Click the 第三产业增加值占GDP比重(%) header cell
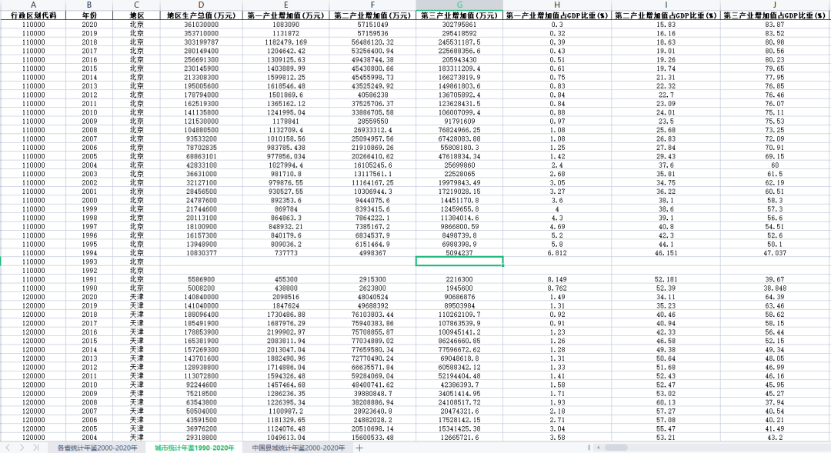The width and height of the screenshot is (831, 453). click(775, 15)
